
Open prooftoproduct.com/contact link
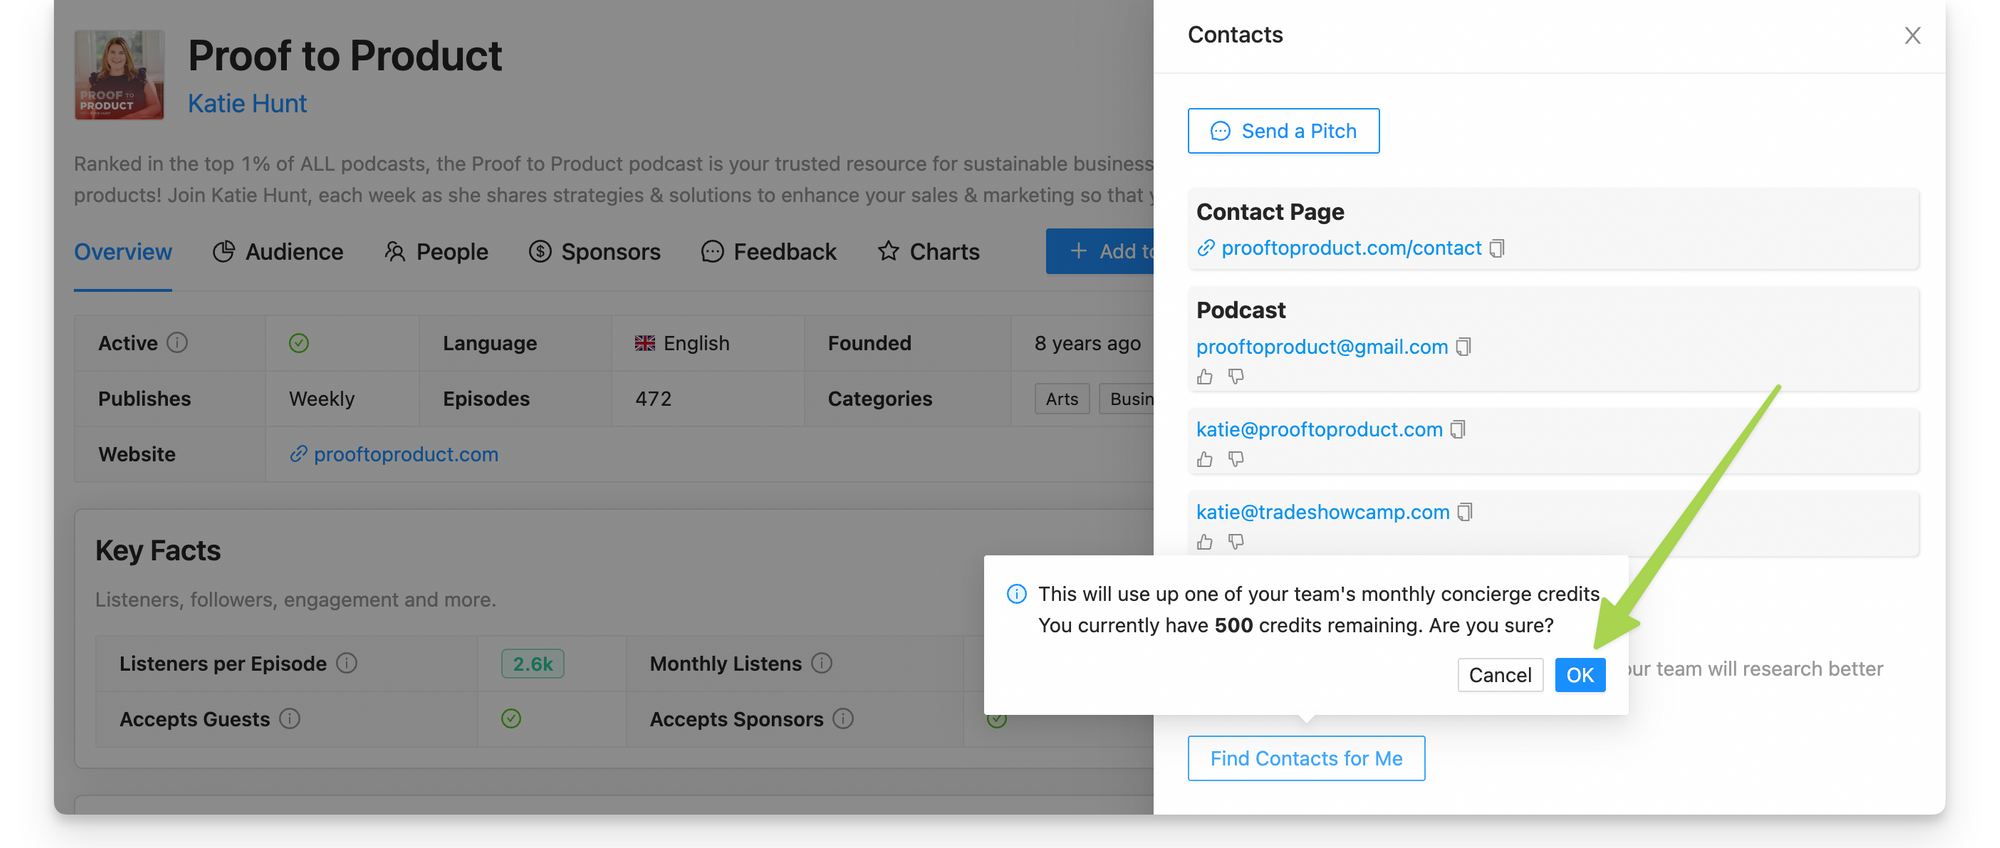tap(1351, 248)
